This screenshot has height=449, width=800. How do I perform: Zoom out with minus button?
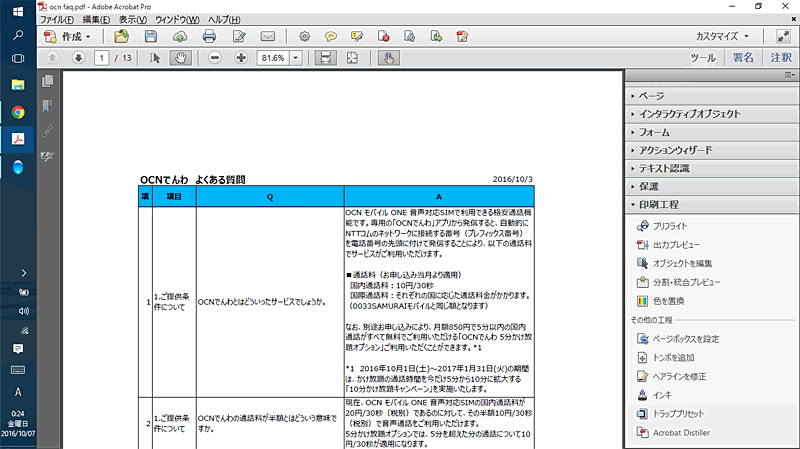(x=215, y=58)
